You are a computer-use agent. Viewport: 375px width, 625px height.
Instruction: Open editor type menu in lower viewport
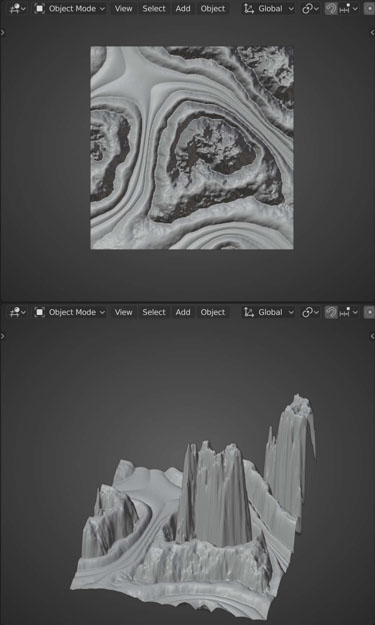pos(17,312)
